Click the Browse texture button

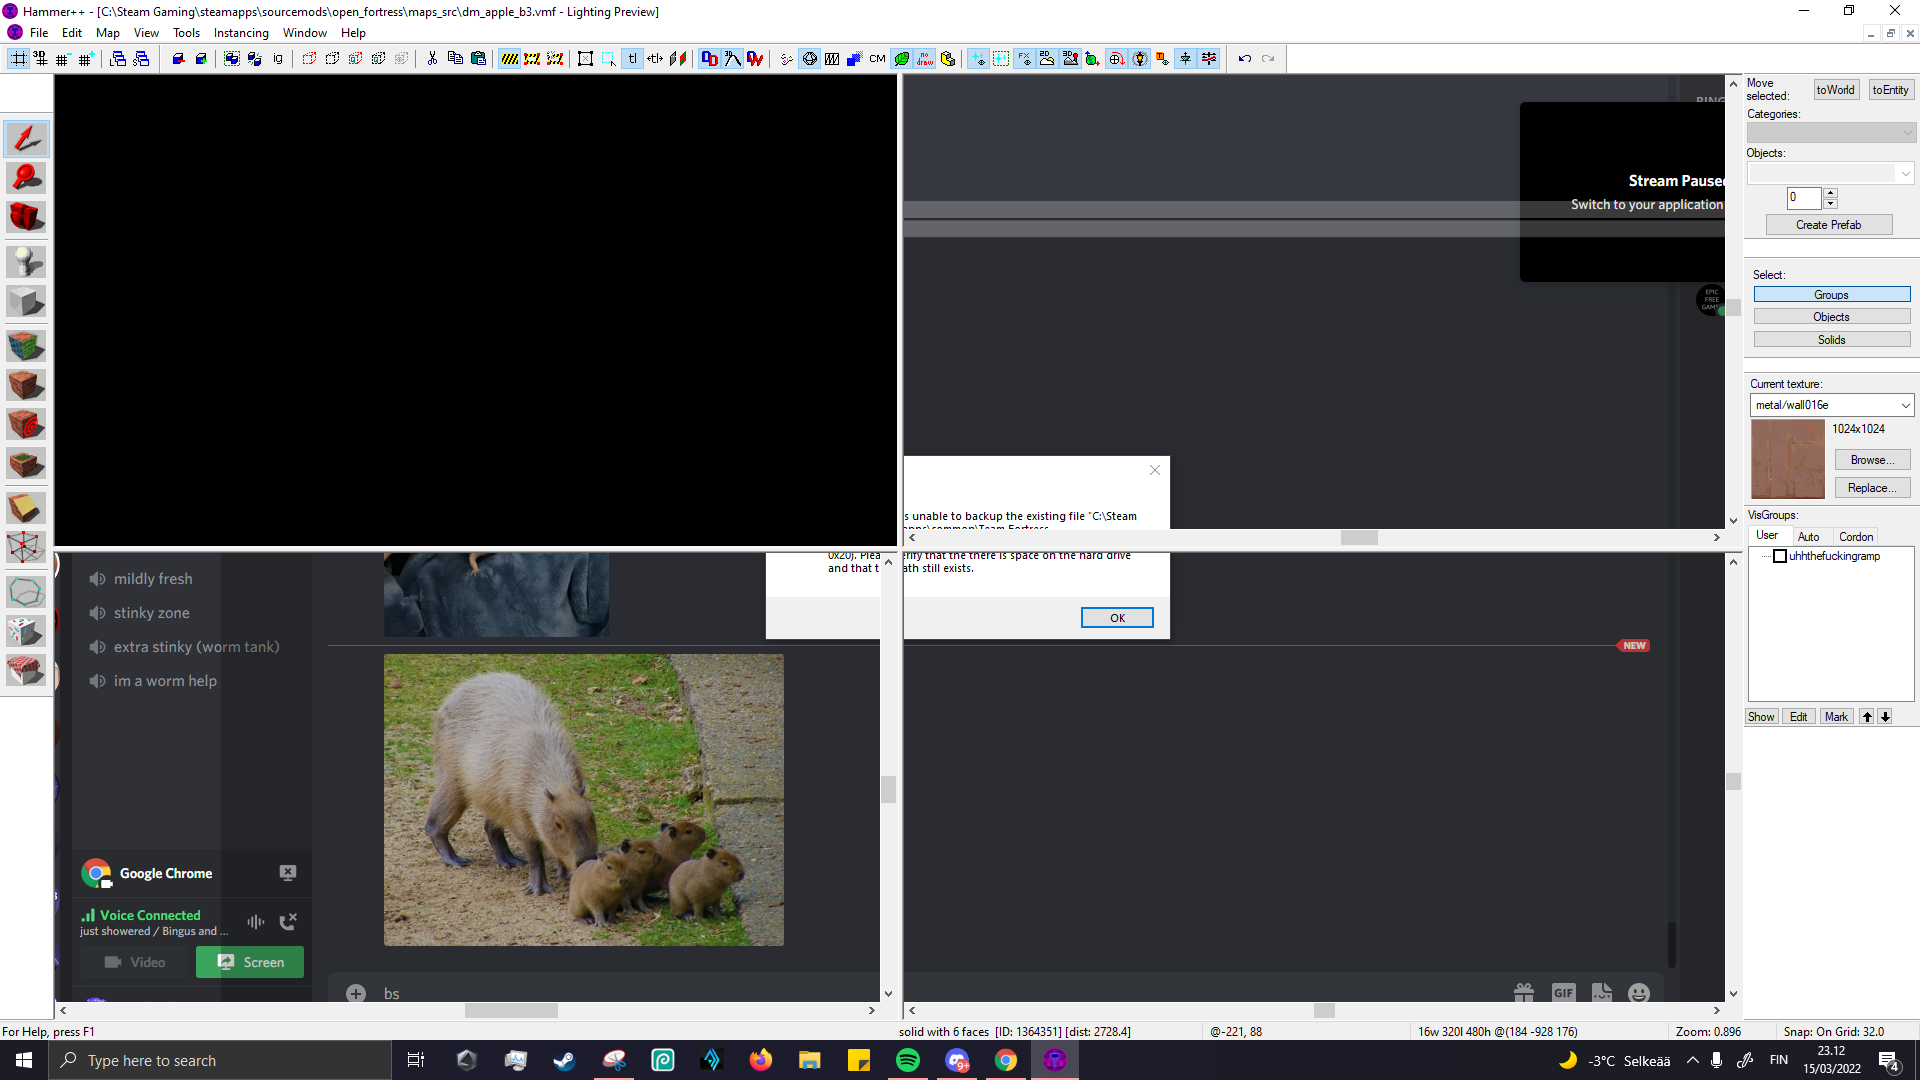[1871, 459]
